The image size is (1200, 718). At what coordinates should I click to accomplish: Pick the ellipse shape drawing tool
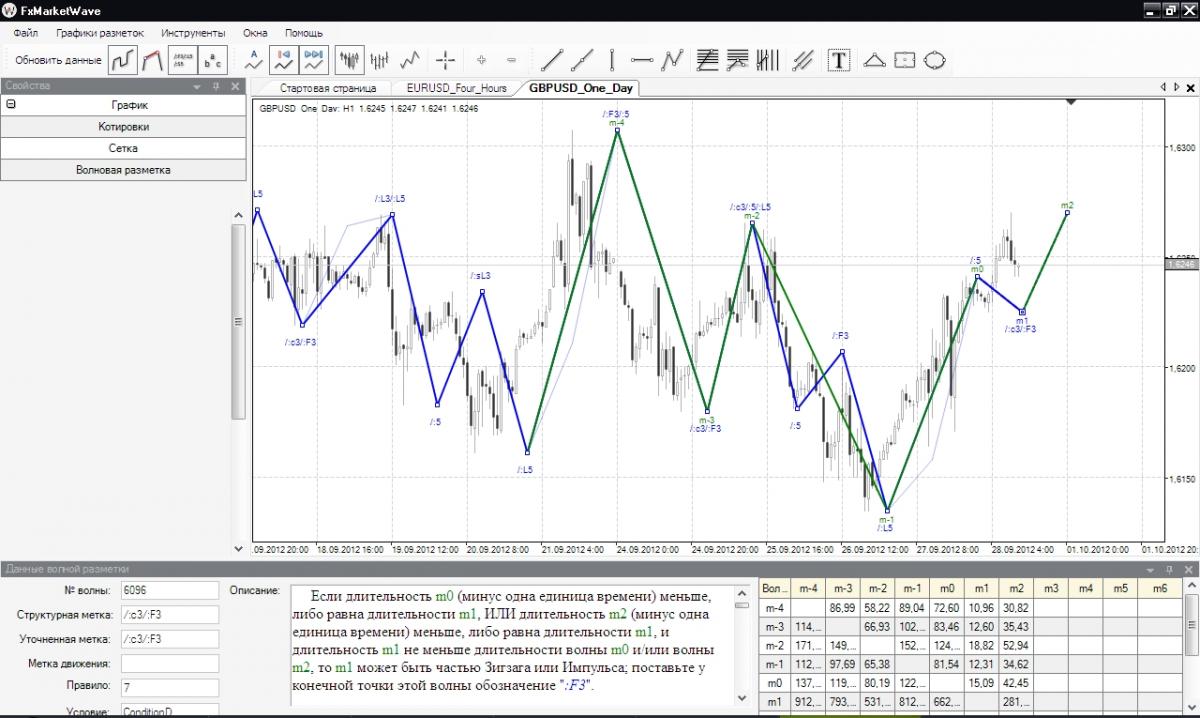[x=934, y=60]
